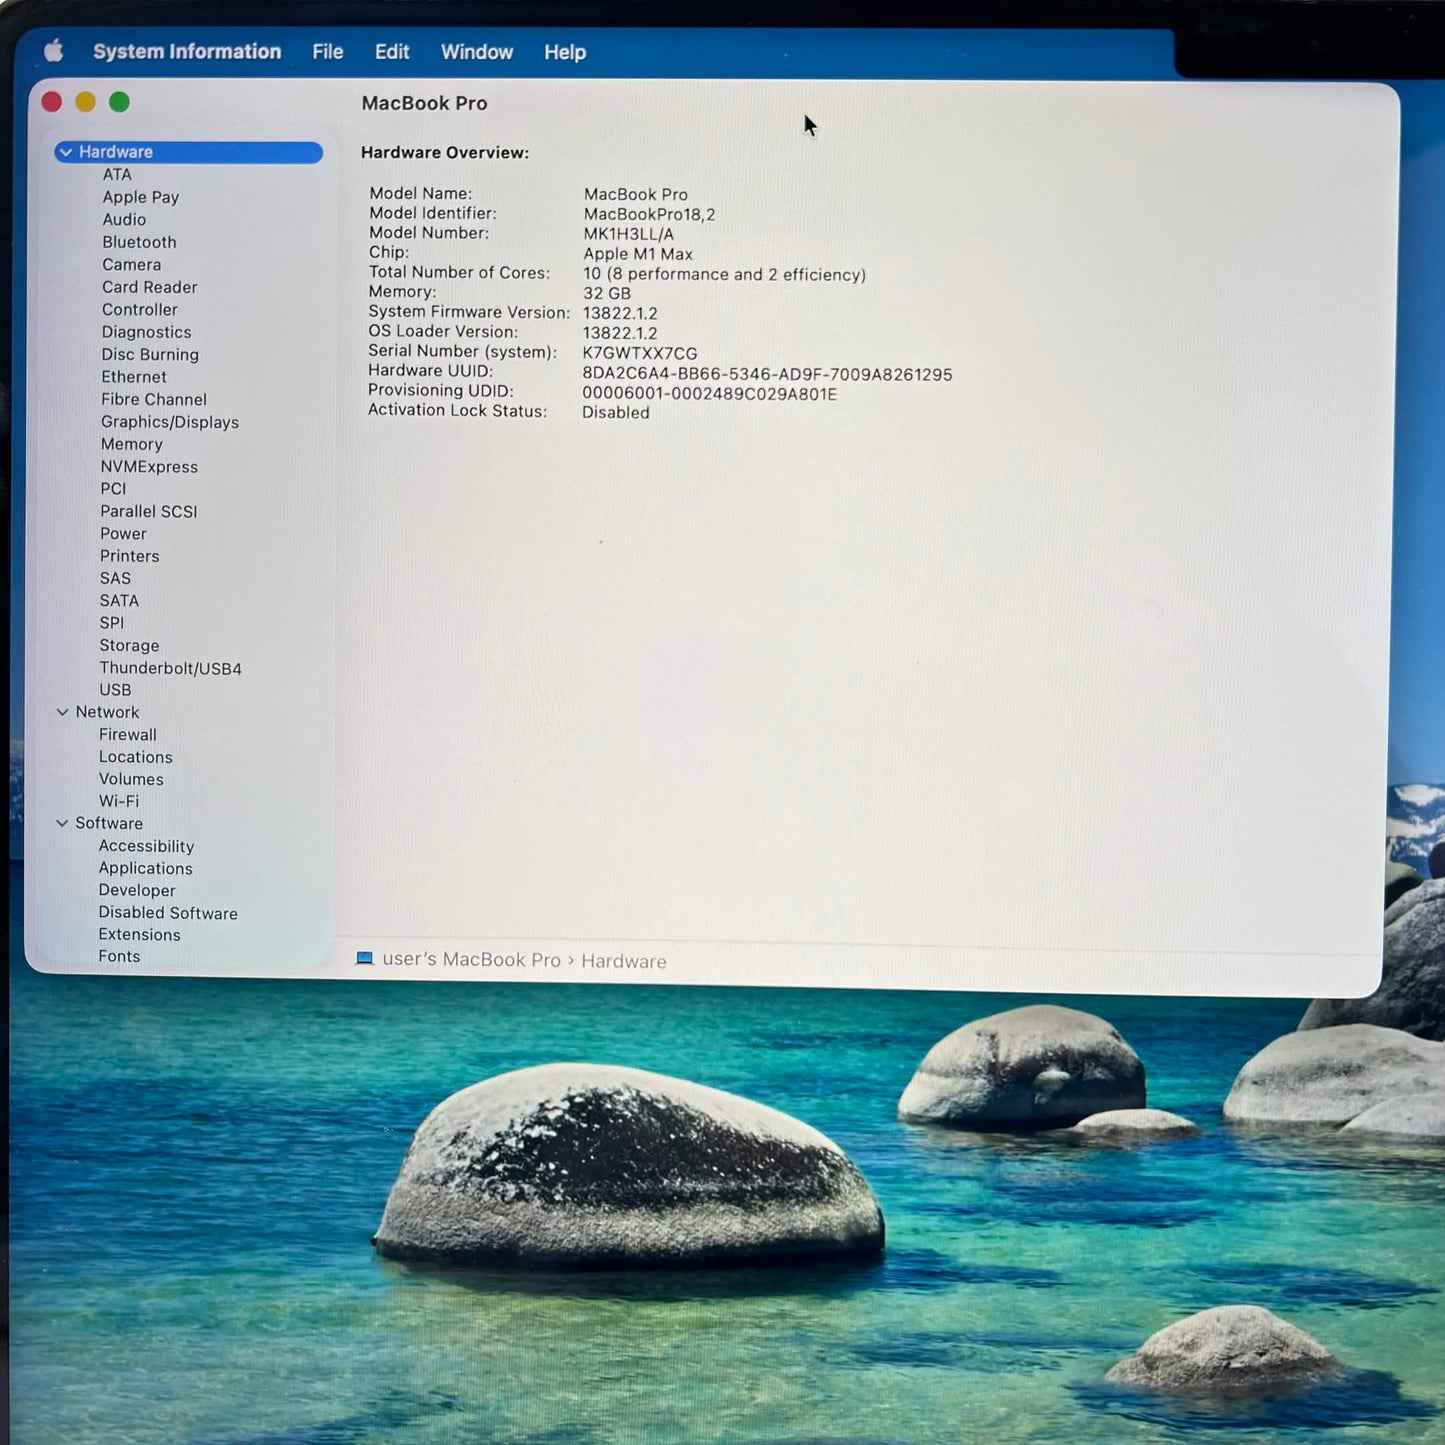Click the MacBookPro18,2 model identifier

click(x=649, y=214)
